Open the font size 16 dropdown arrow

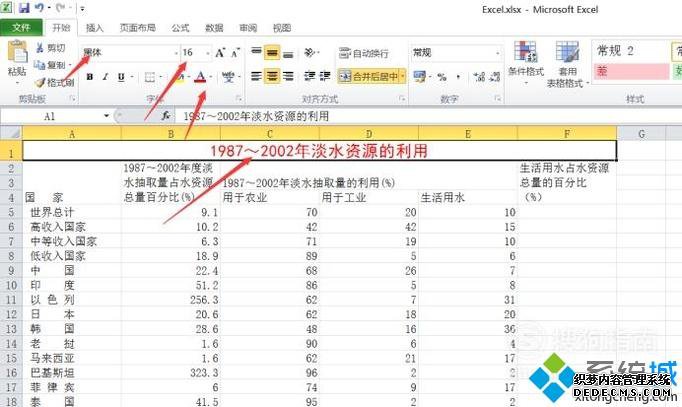[x=208, y=53]
